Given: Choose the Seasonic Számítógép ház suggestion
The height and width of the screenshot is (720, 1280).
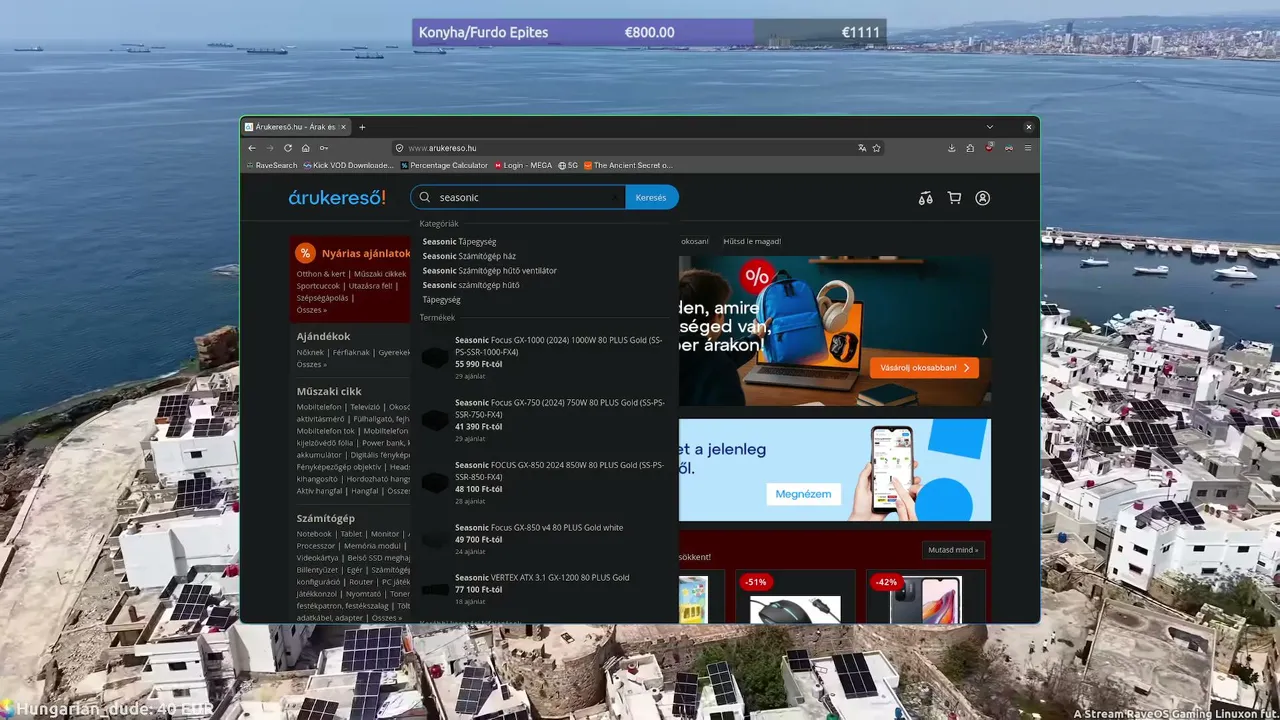Looking at the screenshot, I should tap(469, 256).
